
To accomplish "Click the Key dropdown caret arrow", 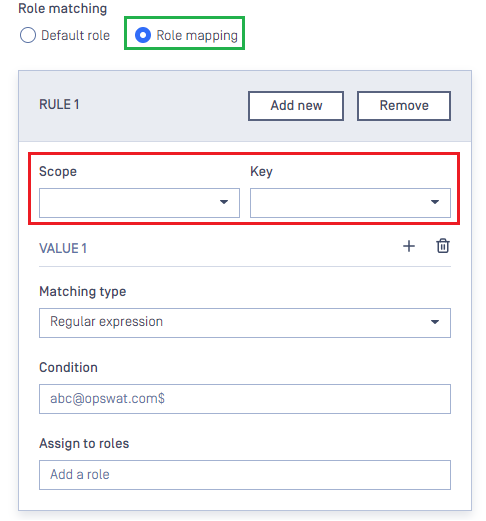I will (435, 202).
